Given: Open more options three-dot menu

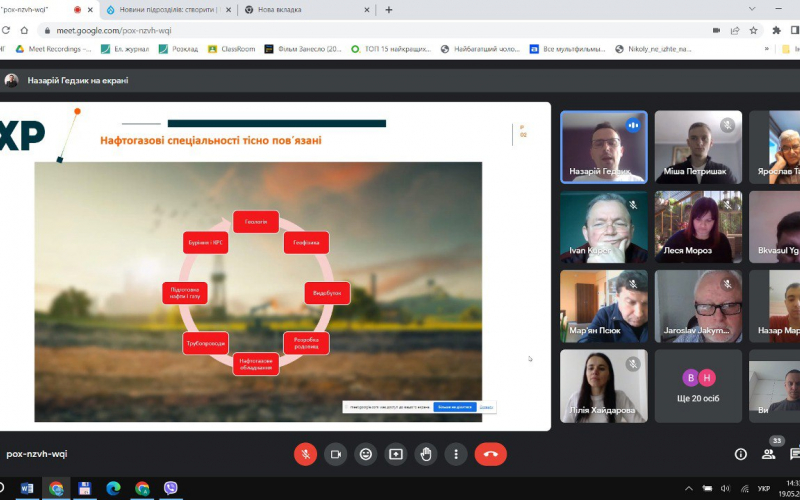Looking at the screenshot, I should (x=456, y=454).
